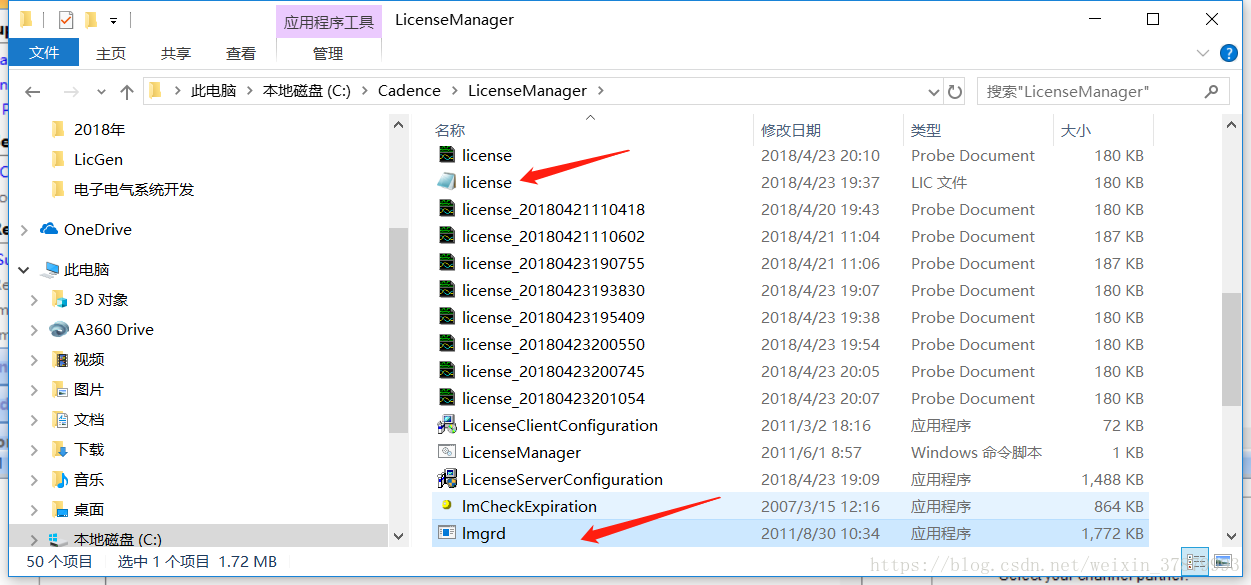Click LicenseManager in address breadcrumb
The height and width of the screenshot is (585, 1251).
[x=527, y=91]
